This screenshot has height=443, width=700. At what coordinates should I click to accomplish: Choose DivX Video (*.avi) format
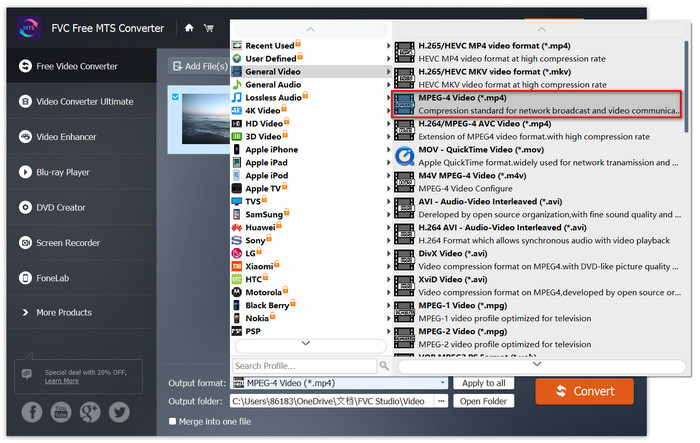pos(538,260)
